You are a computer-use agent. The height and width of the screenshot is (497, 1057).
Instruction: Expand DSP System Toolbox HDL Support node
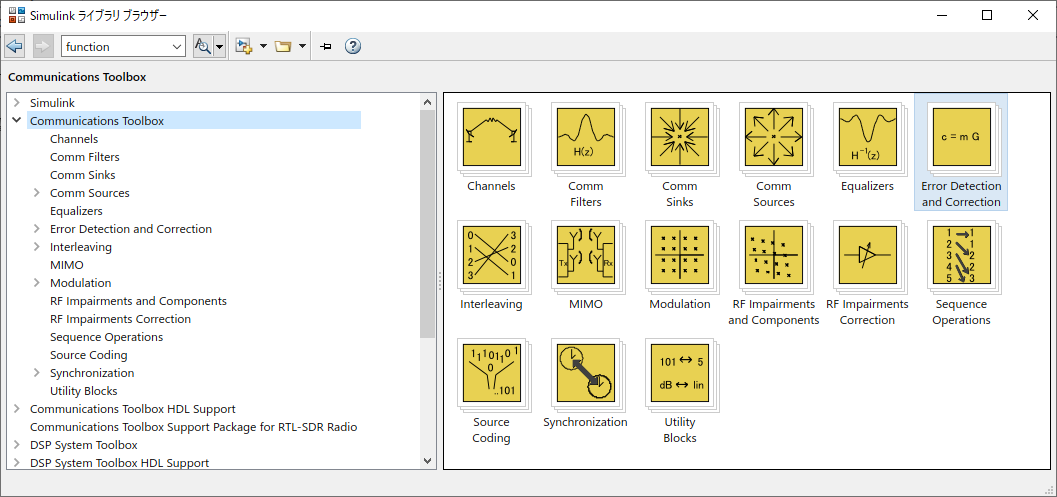click(x=16, y=463)
